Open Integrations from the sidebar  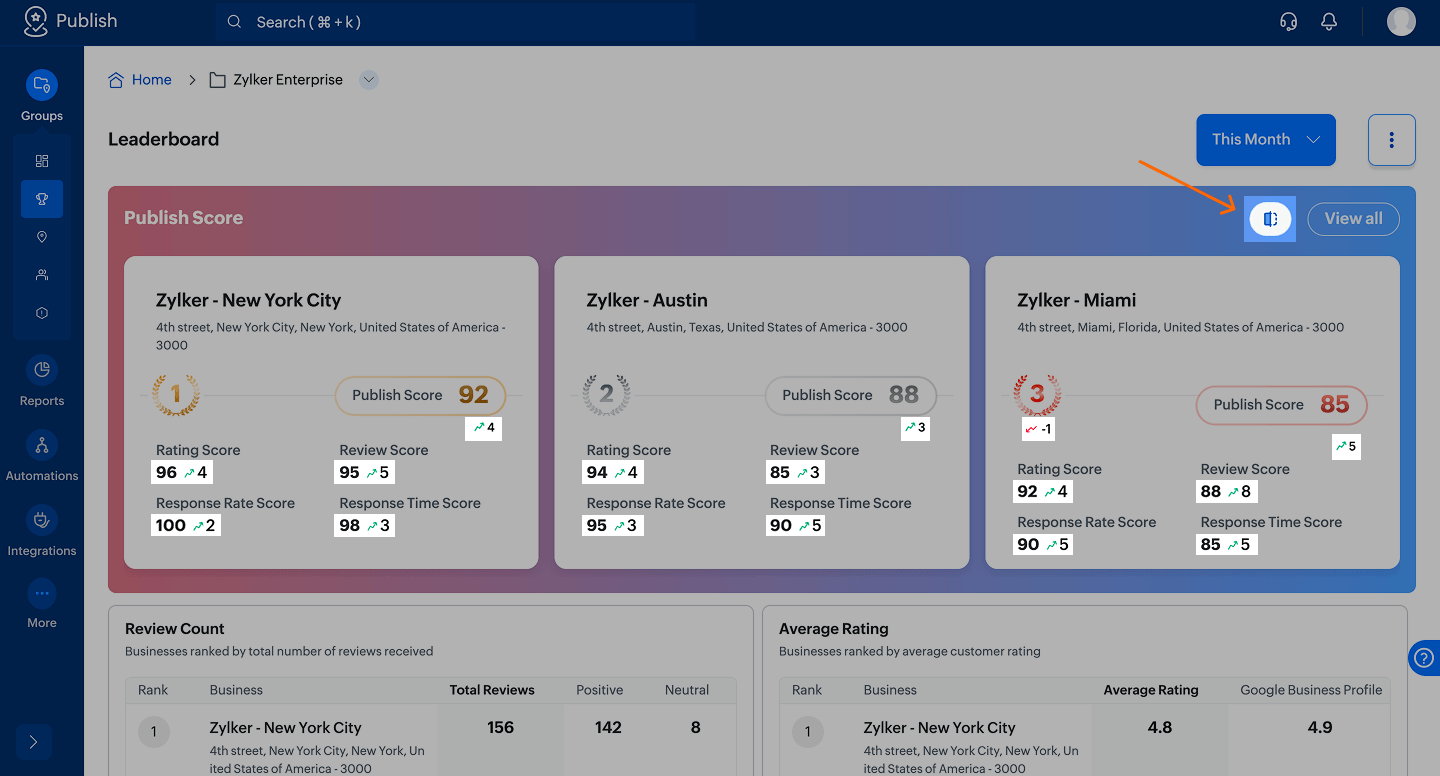click(x=42, y=531)
